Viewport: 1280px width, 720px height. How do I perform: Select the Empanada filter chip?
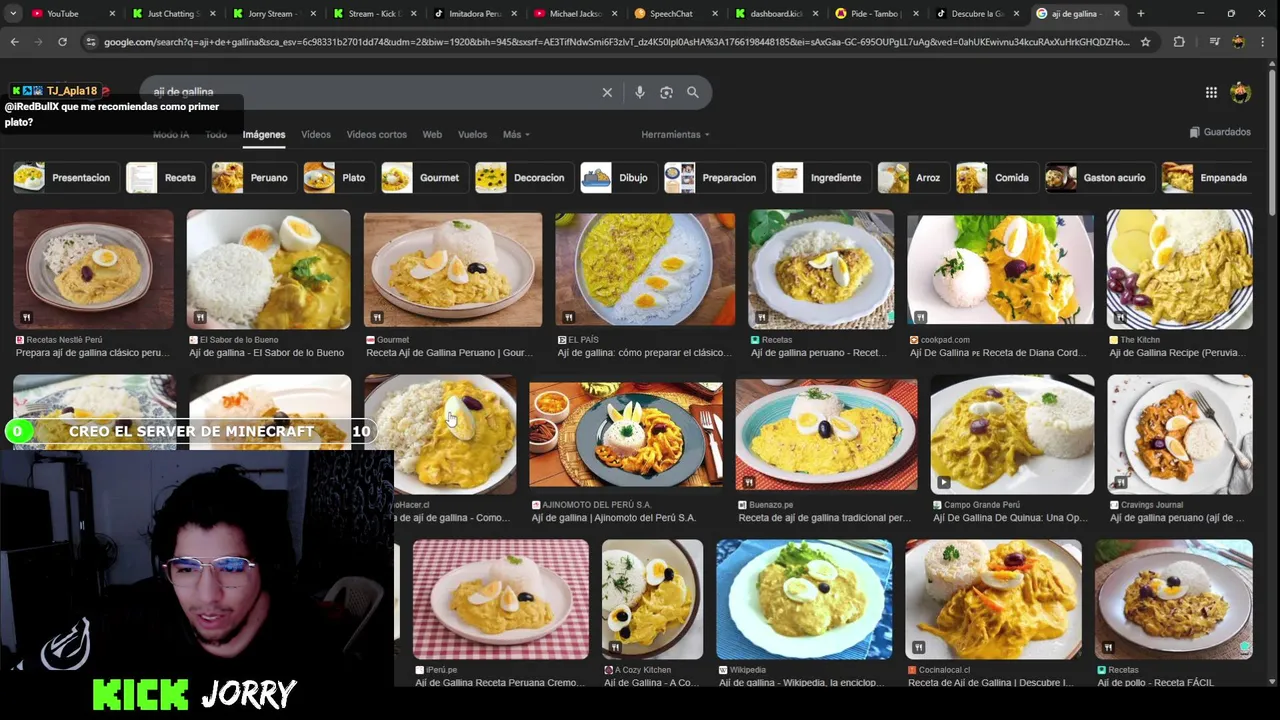[x=1206, y=178]
